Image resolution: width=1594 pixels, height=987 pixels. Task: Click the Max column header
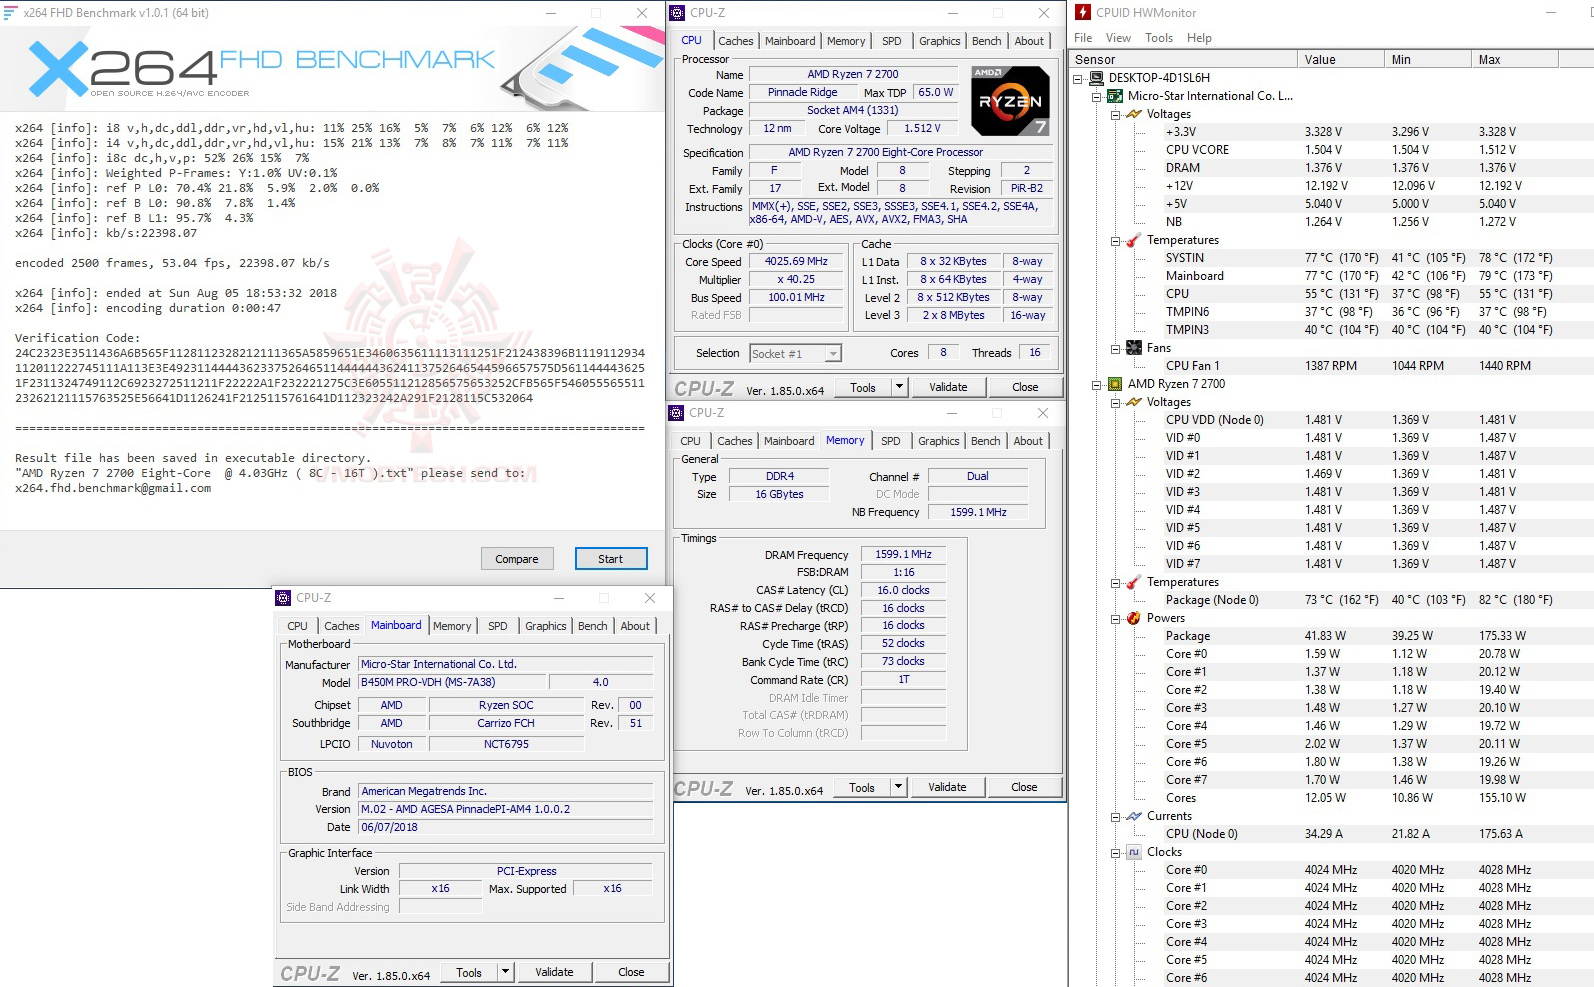tap(1515, 60)
